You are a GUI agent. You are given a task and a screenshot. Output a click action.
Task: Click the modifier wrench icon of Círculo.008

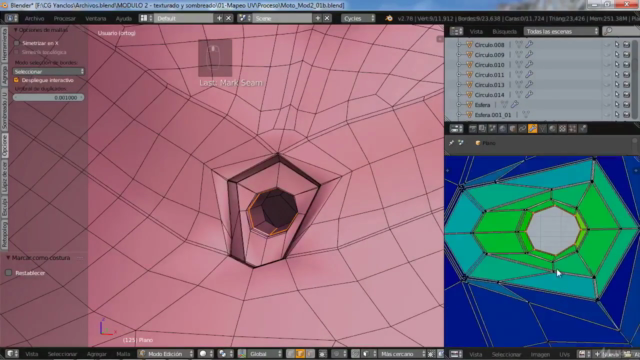(x=529, y=44)
